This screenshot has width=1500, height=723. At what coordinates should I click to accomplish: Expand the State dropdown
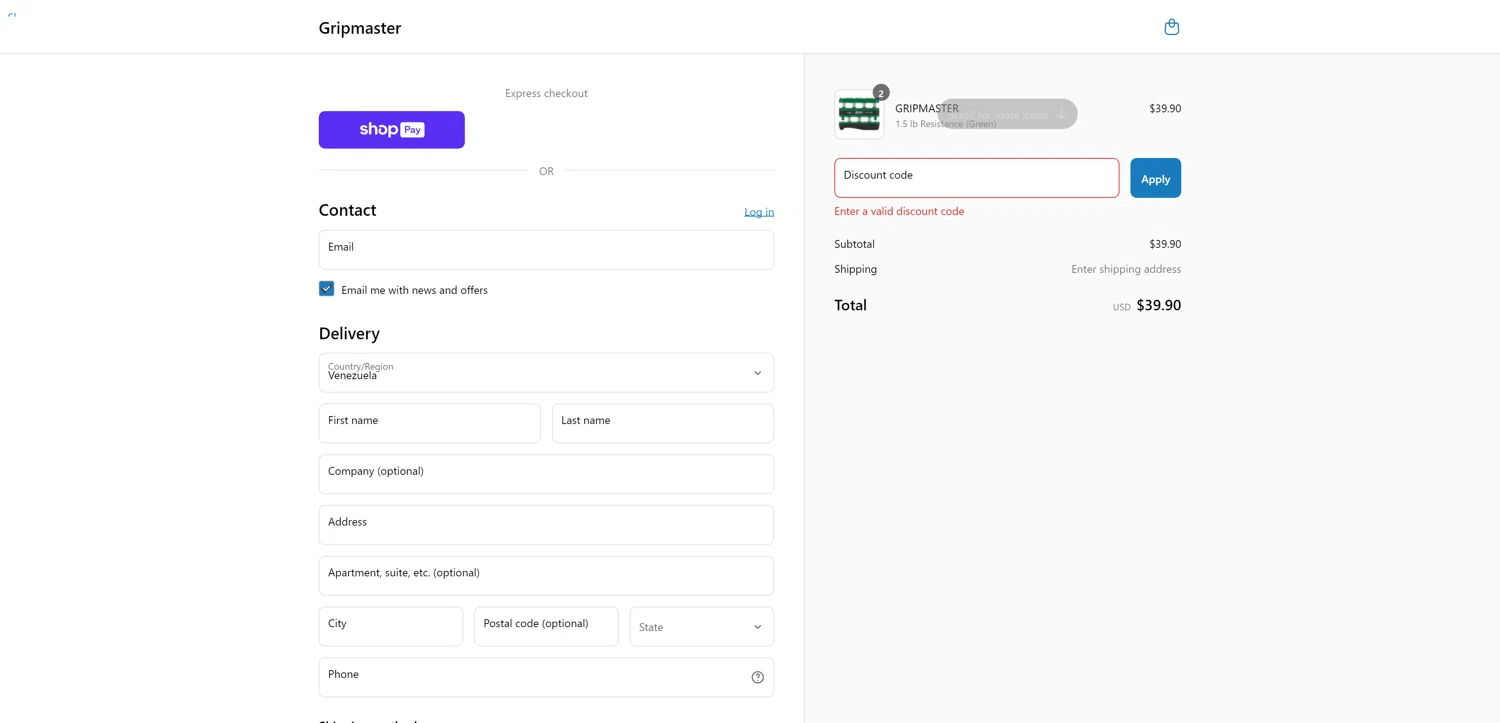(x=702, y=627)
